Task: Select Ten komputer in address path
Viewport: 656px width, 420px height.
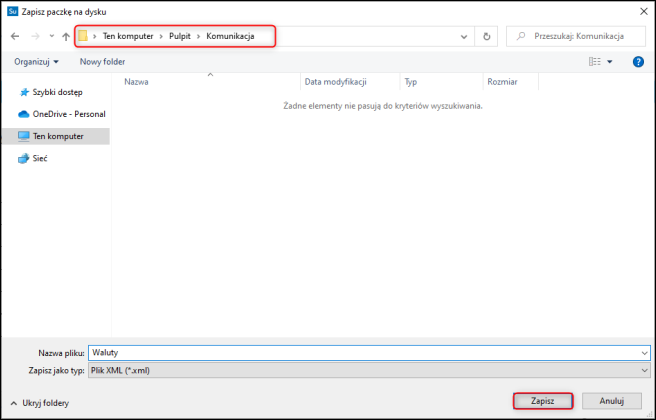Action: 128,36
